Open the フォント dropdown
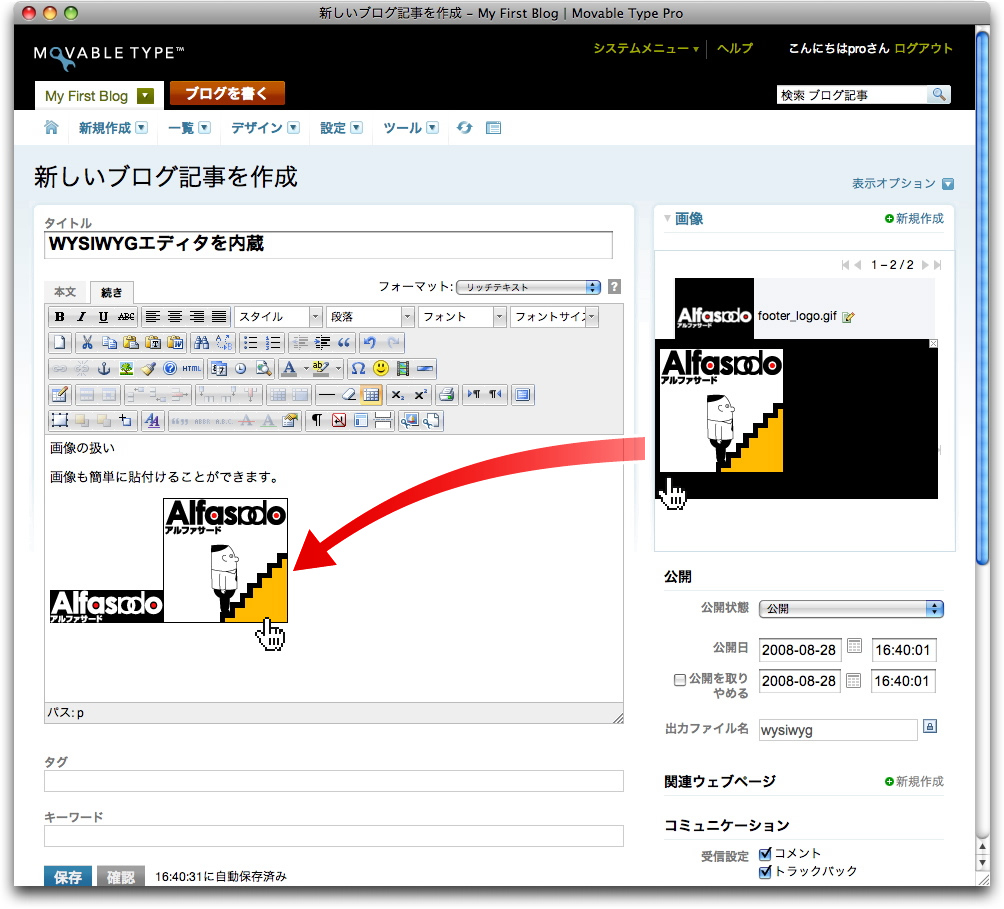This screenshot has height=909, width=1004. coord(462,317)
